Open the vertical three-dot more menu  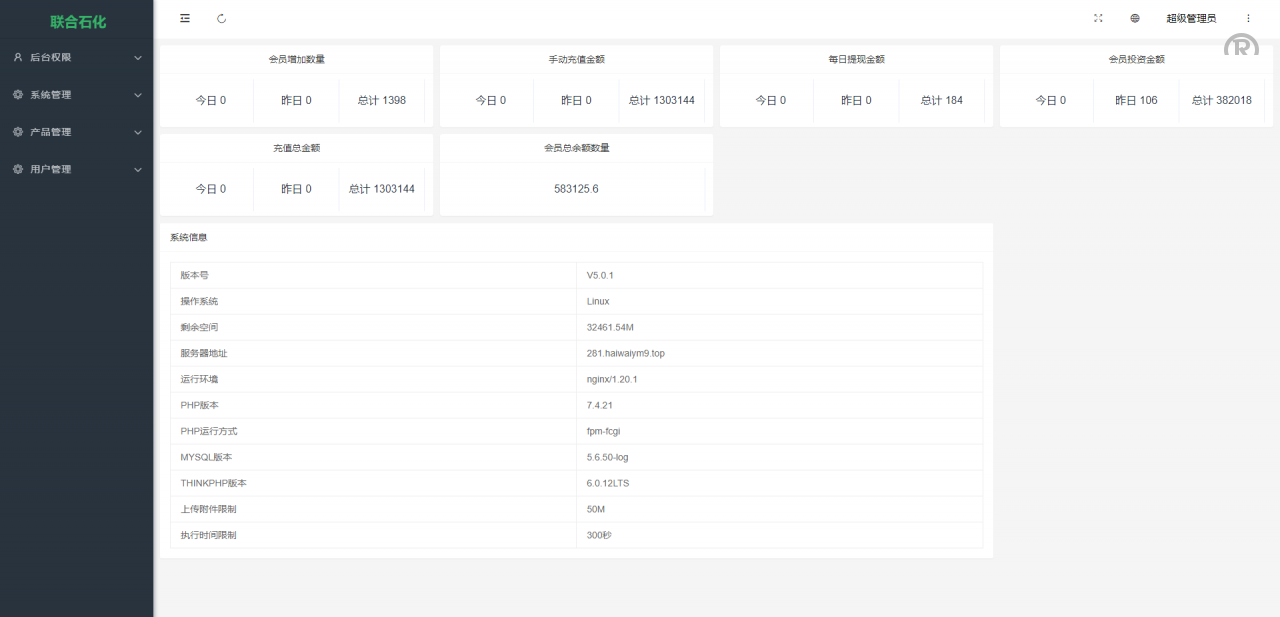1248,18
